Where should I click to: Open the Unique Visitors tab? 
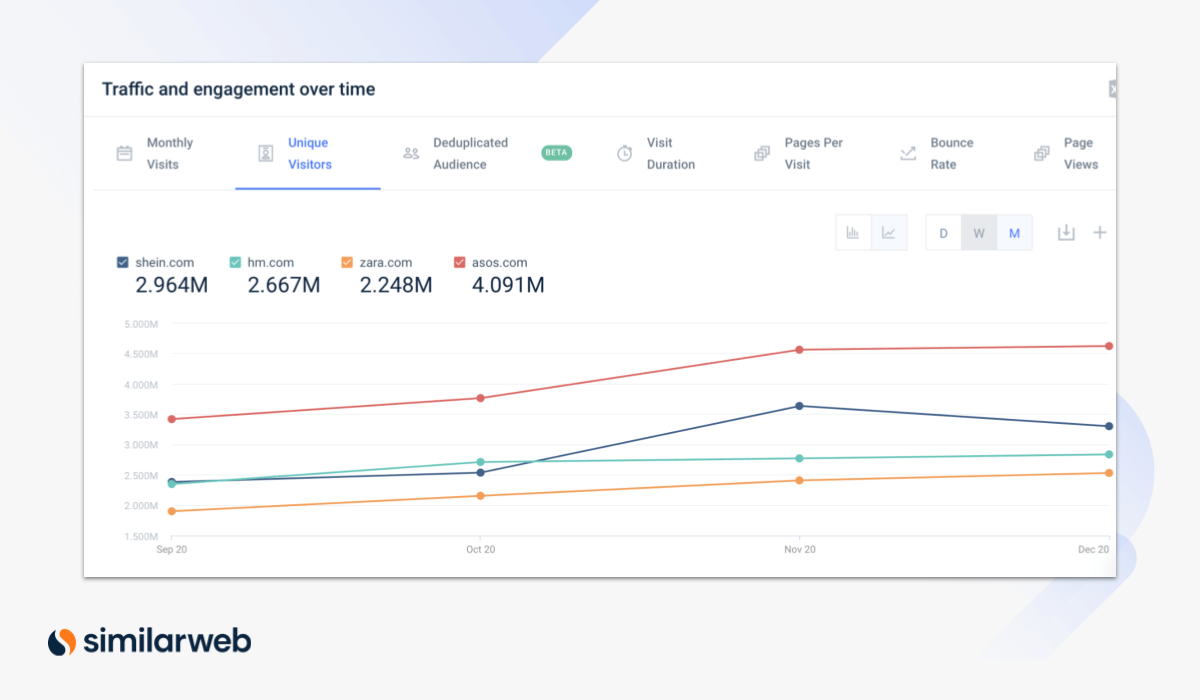pos(308,154)
